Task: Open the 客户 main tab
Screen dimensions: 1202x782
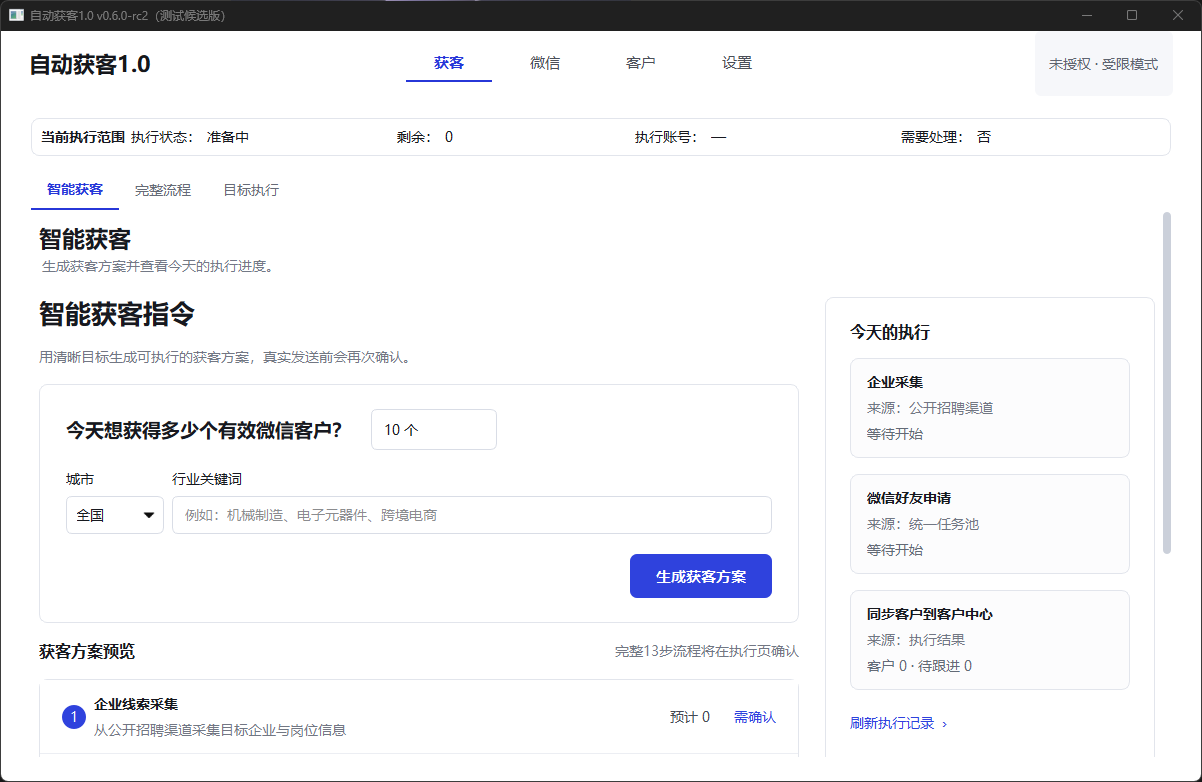Action: tap(641, 63)
